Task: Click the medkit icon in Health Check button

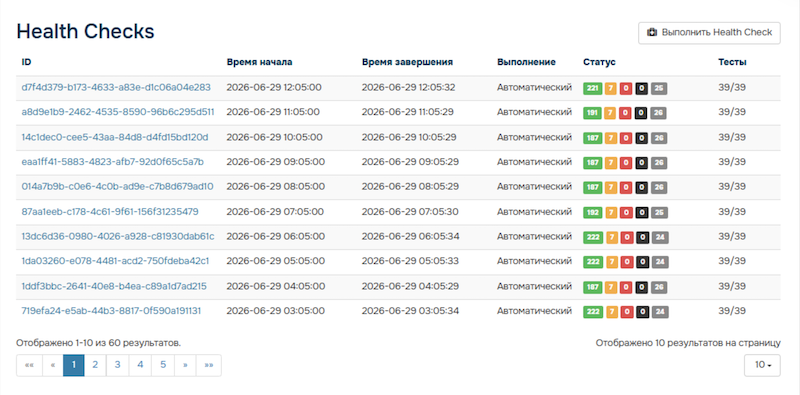Action: pyautogui.click(x=652, y=33)
